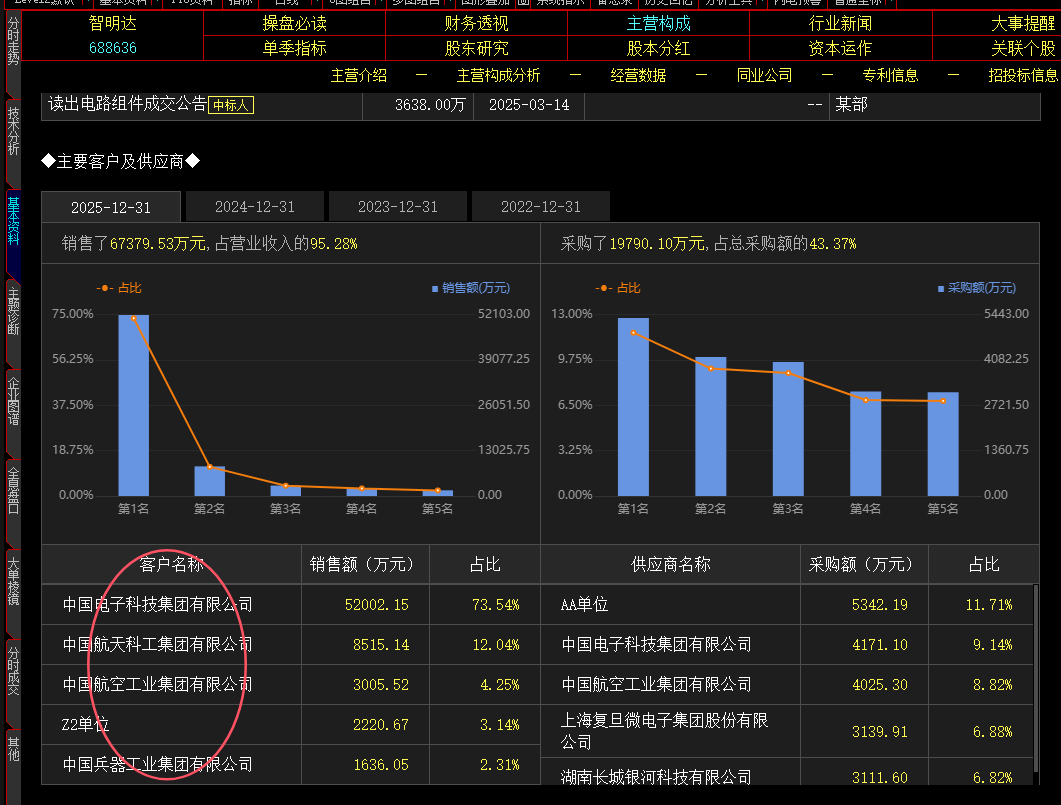1061x805 pixels.
Task: Click the 采购额（万元） column header
Action: point(865,564)
